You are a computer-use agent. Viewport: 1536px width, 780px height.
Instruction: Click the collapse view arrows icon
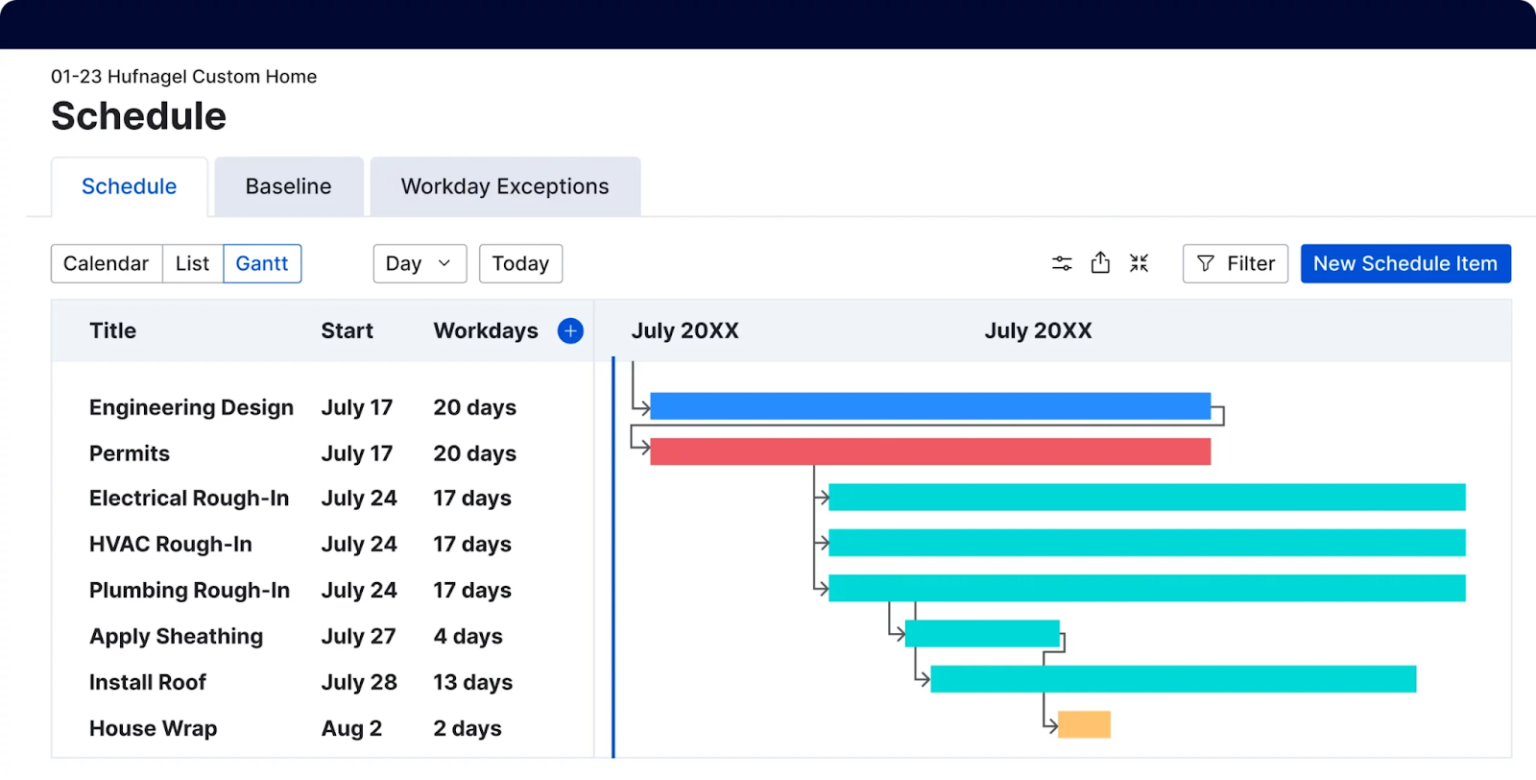pyautogui.click(x=1139, y=263)
